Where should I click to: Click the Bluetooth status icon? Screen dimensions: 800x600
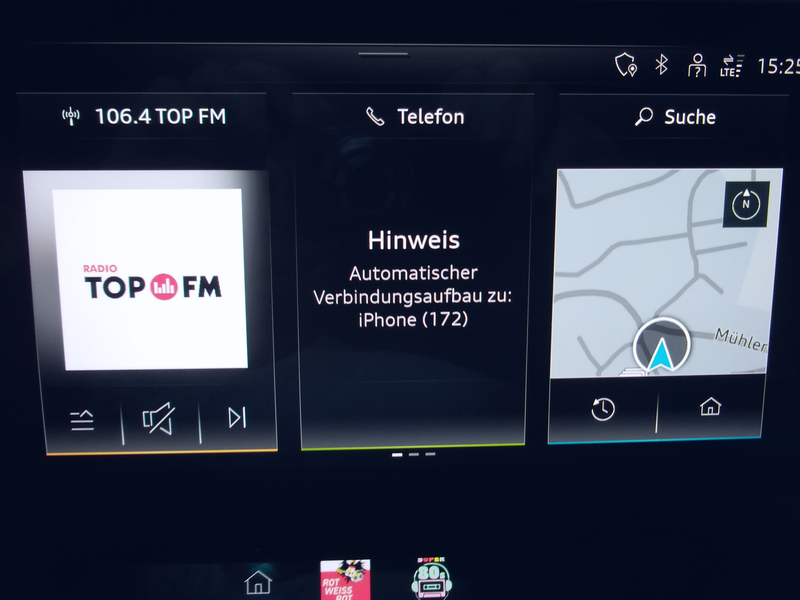(661, 65)
